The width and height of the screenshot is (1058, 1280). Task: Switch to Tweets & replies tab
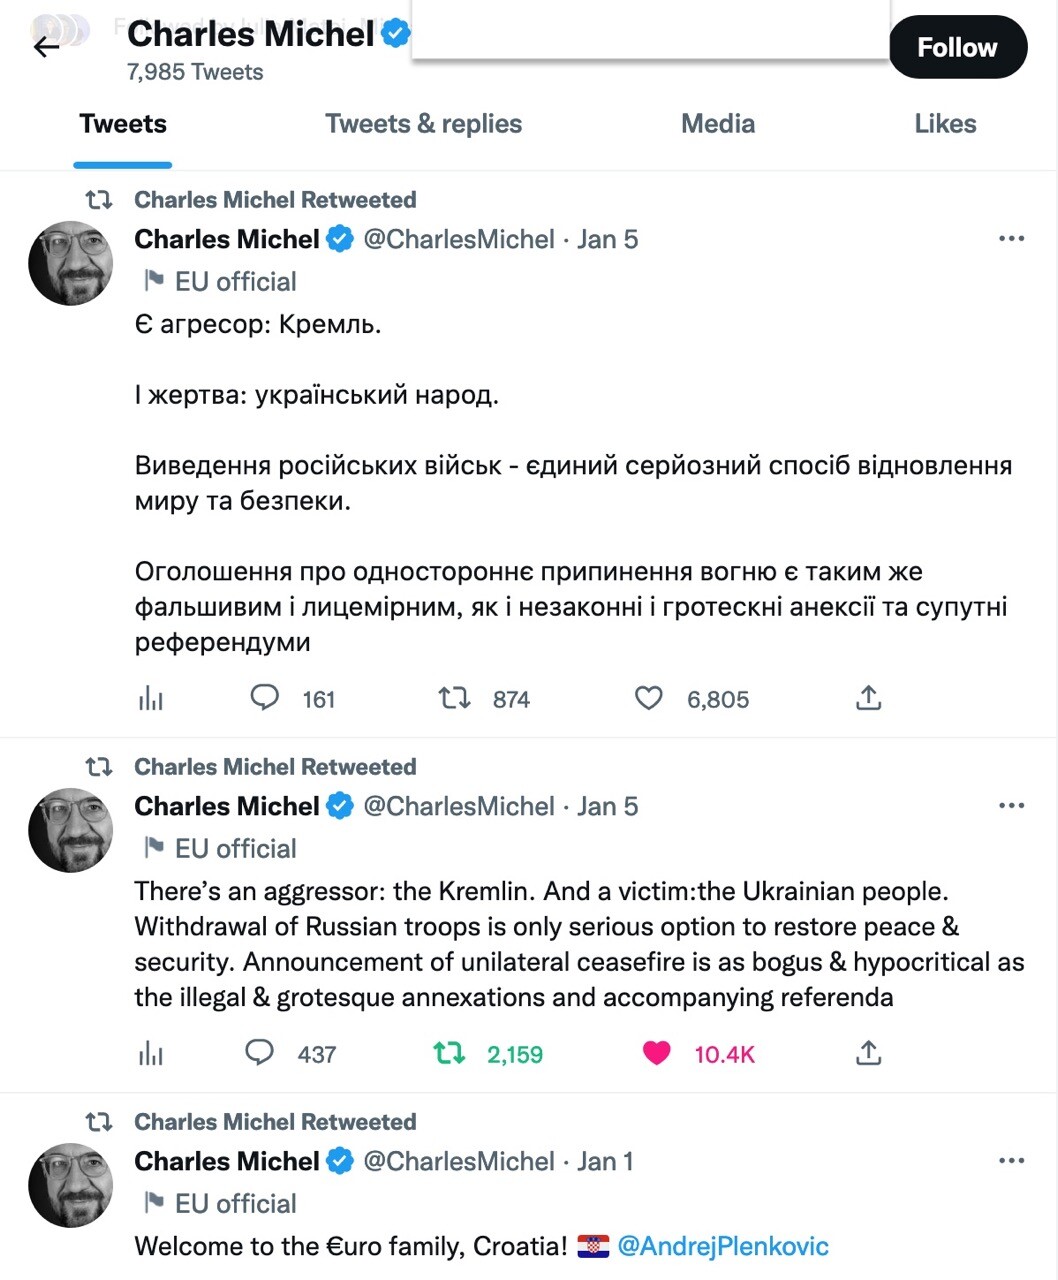coord(423,124)
